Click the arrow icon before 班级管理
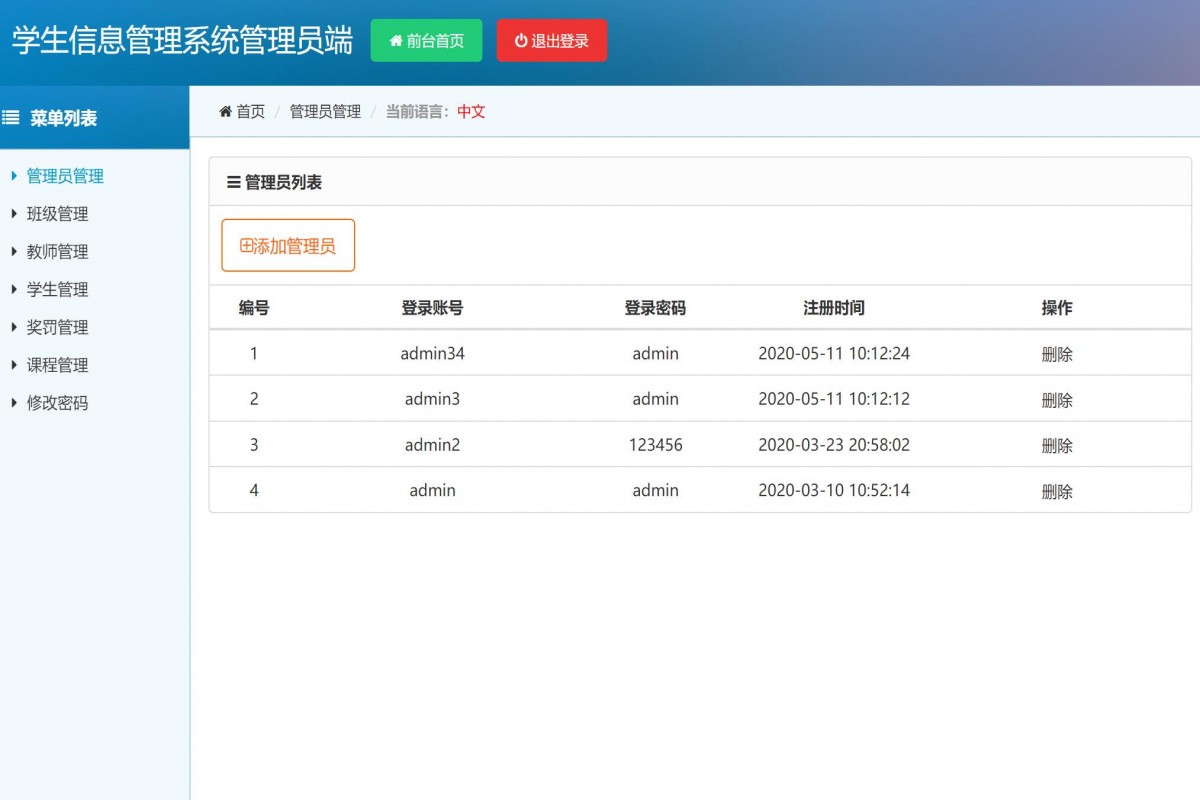Image resolution: width=1200 pixels, height=800 pixels. tap(12, 214)
